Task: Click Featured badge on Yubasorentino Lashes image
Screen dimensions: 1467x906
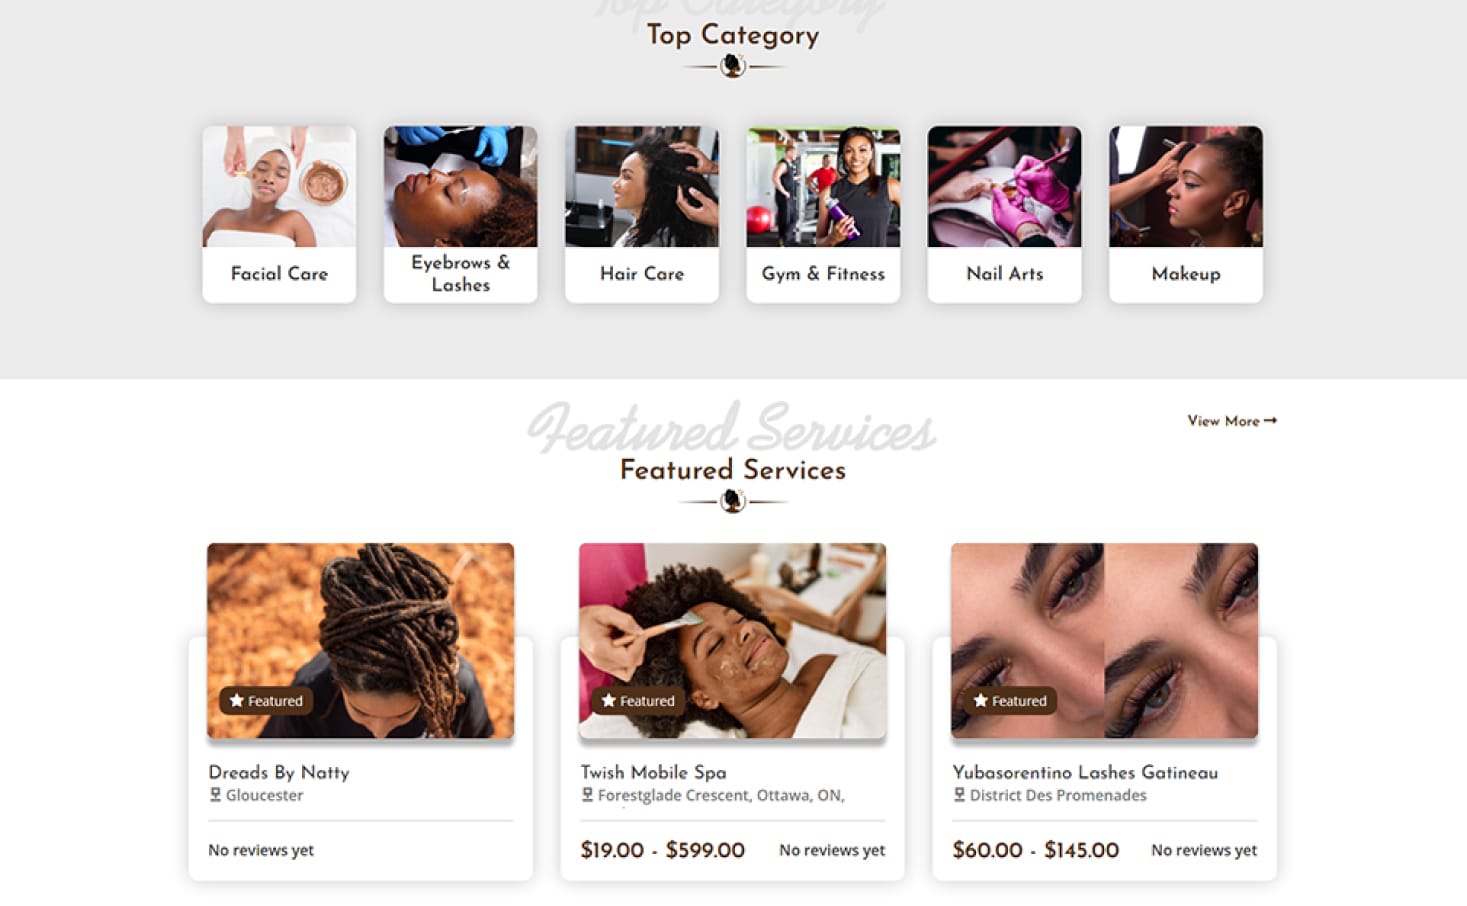Action: coord(1010,700)
